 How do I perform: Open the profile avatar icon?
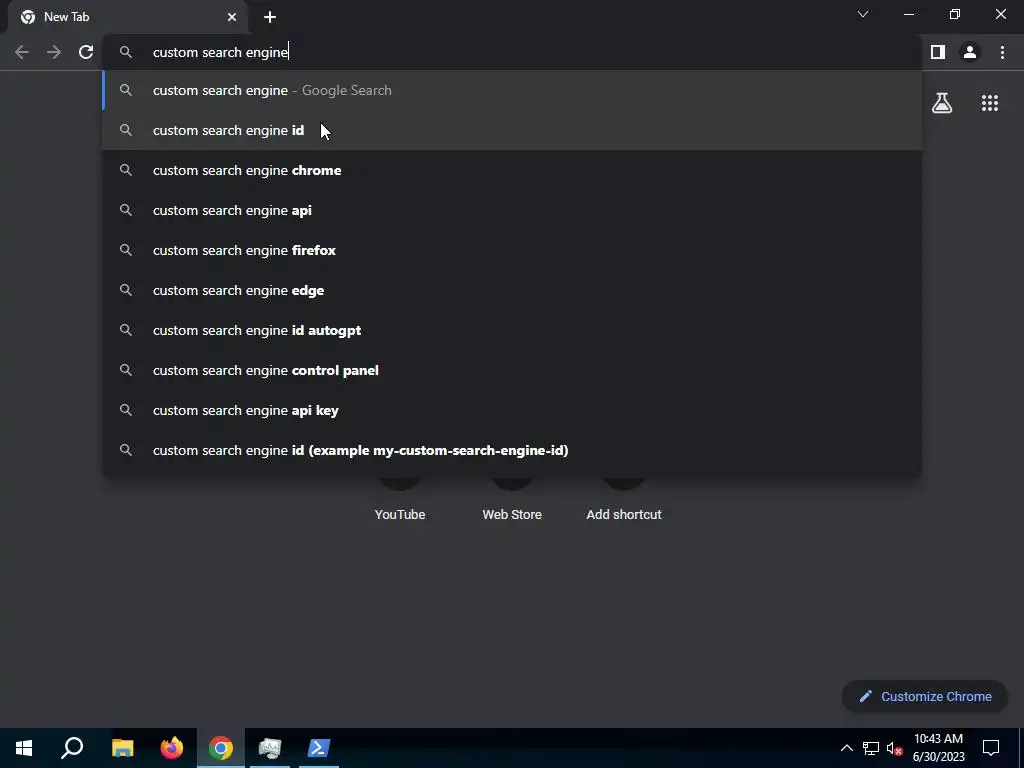[970, 52]
